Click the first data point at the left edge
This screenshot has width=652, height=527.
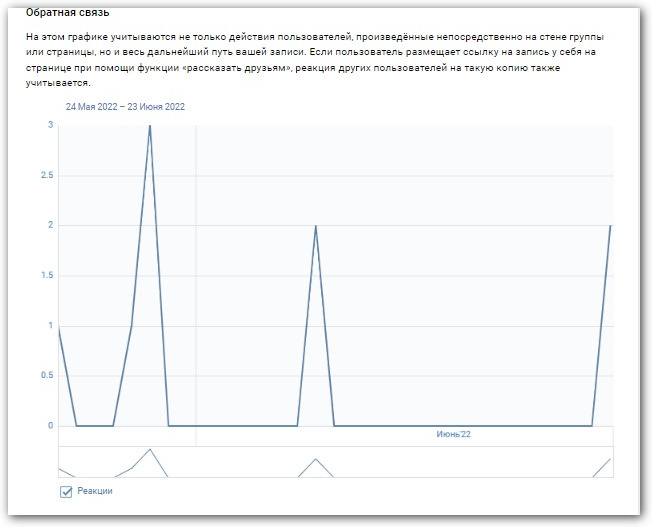click(x=59, y=327)
